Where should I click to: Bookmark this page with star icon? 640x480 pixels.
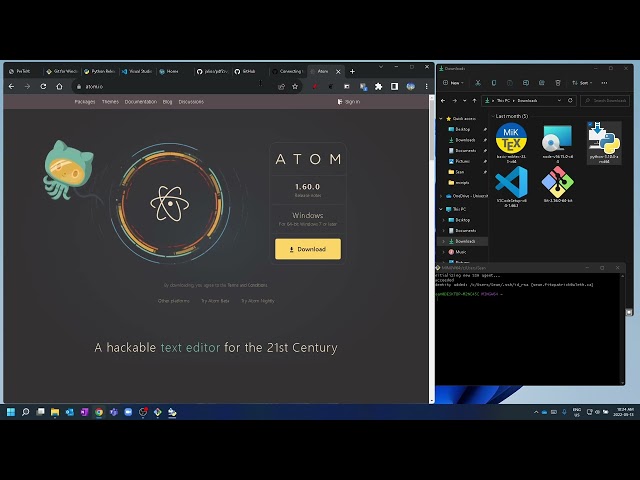pos(295,87)
